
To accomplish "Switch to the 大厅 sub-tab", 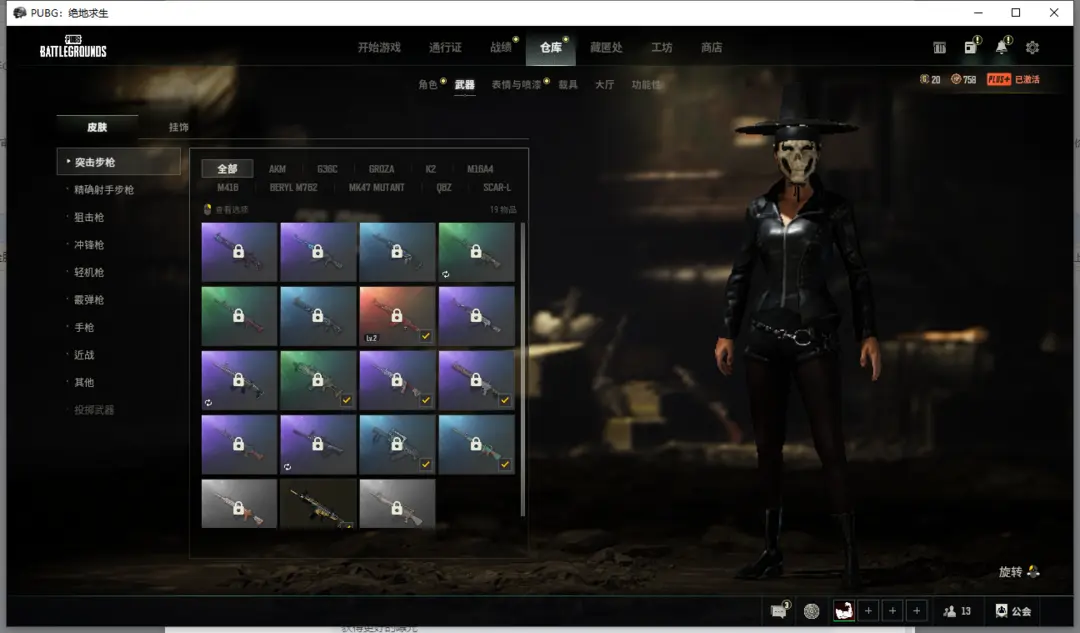I will click(605, 85).
